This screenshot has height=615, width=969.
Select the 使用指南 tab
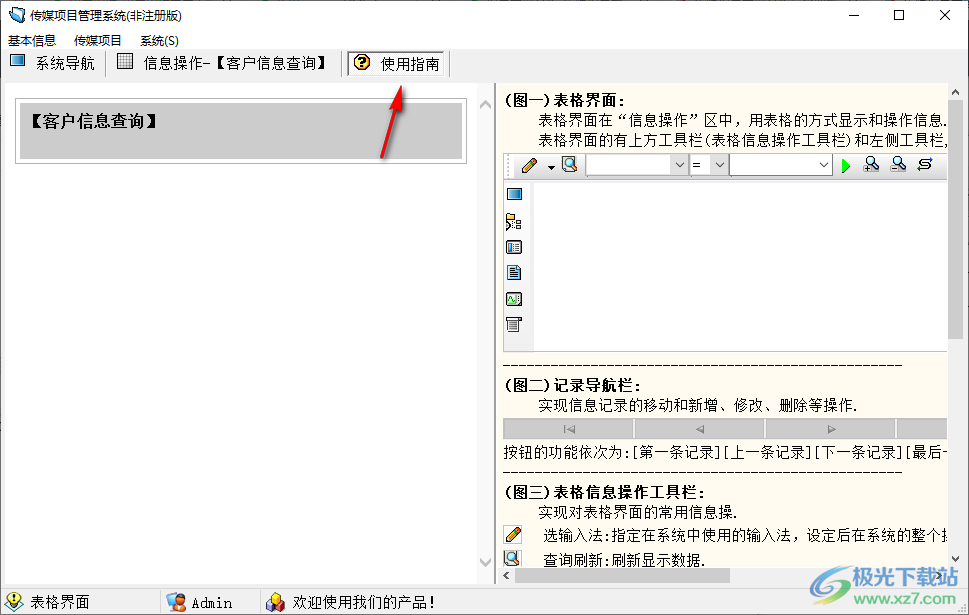398,64
